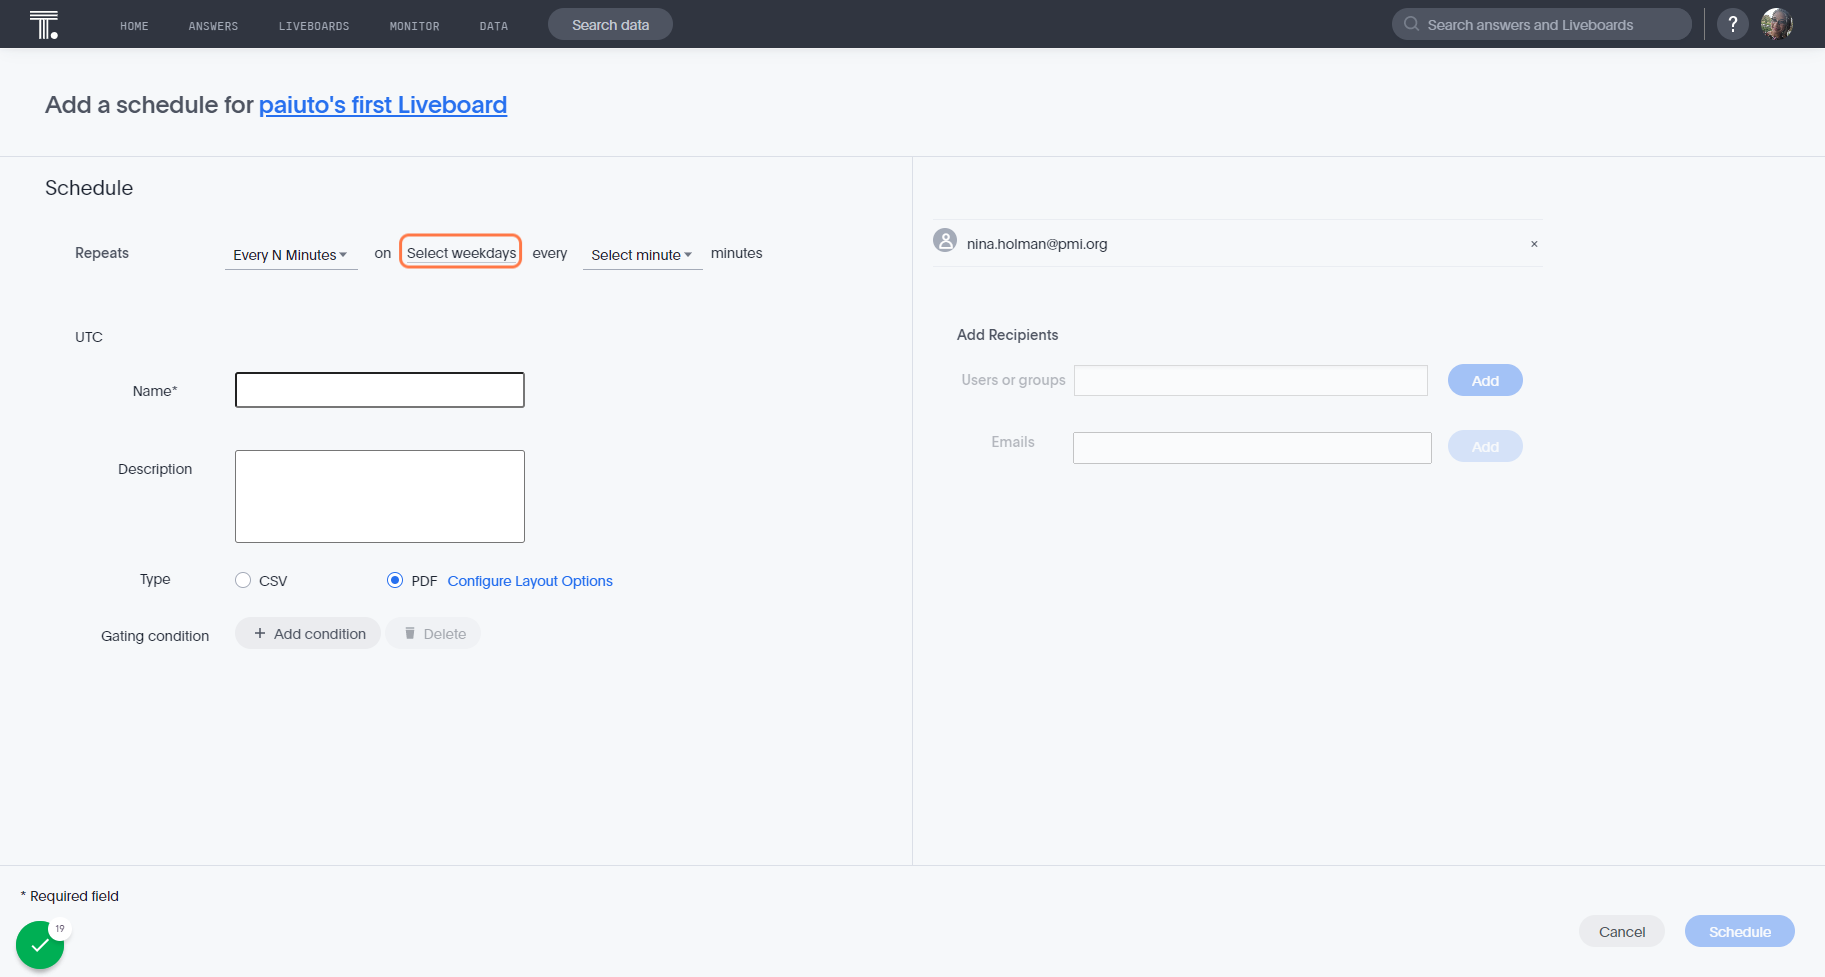Click the green checkmark badge icon

pyautogui.click(x=40, y=945)
